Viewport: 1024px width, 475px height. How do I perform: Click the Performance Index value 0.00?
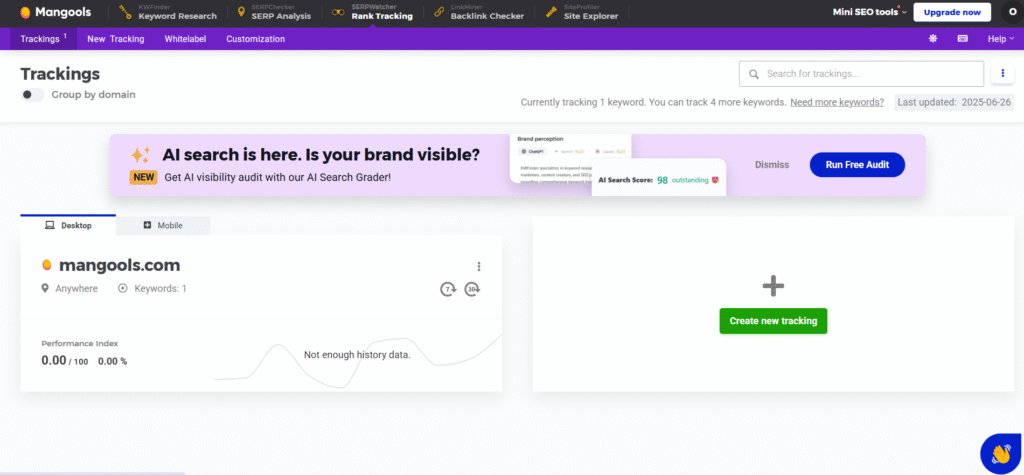click(x=54, y=360)
